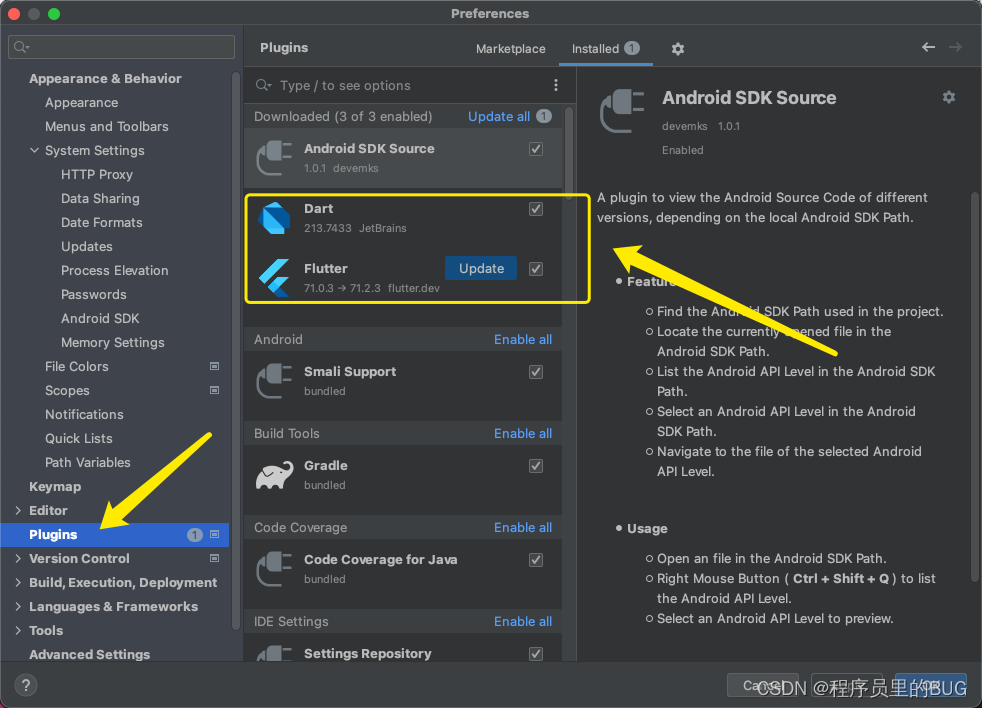Click the File Colors project-level icon
This screenshot has width=982, height=708.
[x=214, y=366]
